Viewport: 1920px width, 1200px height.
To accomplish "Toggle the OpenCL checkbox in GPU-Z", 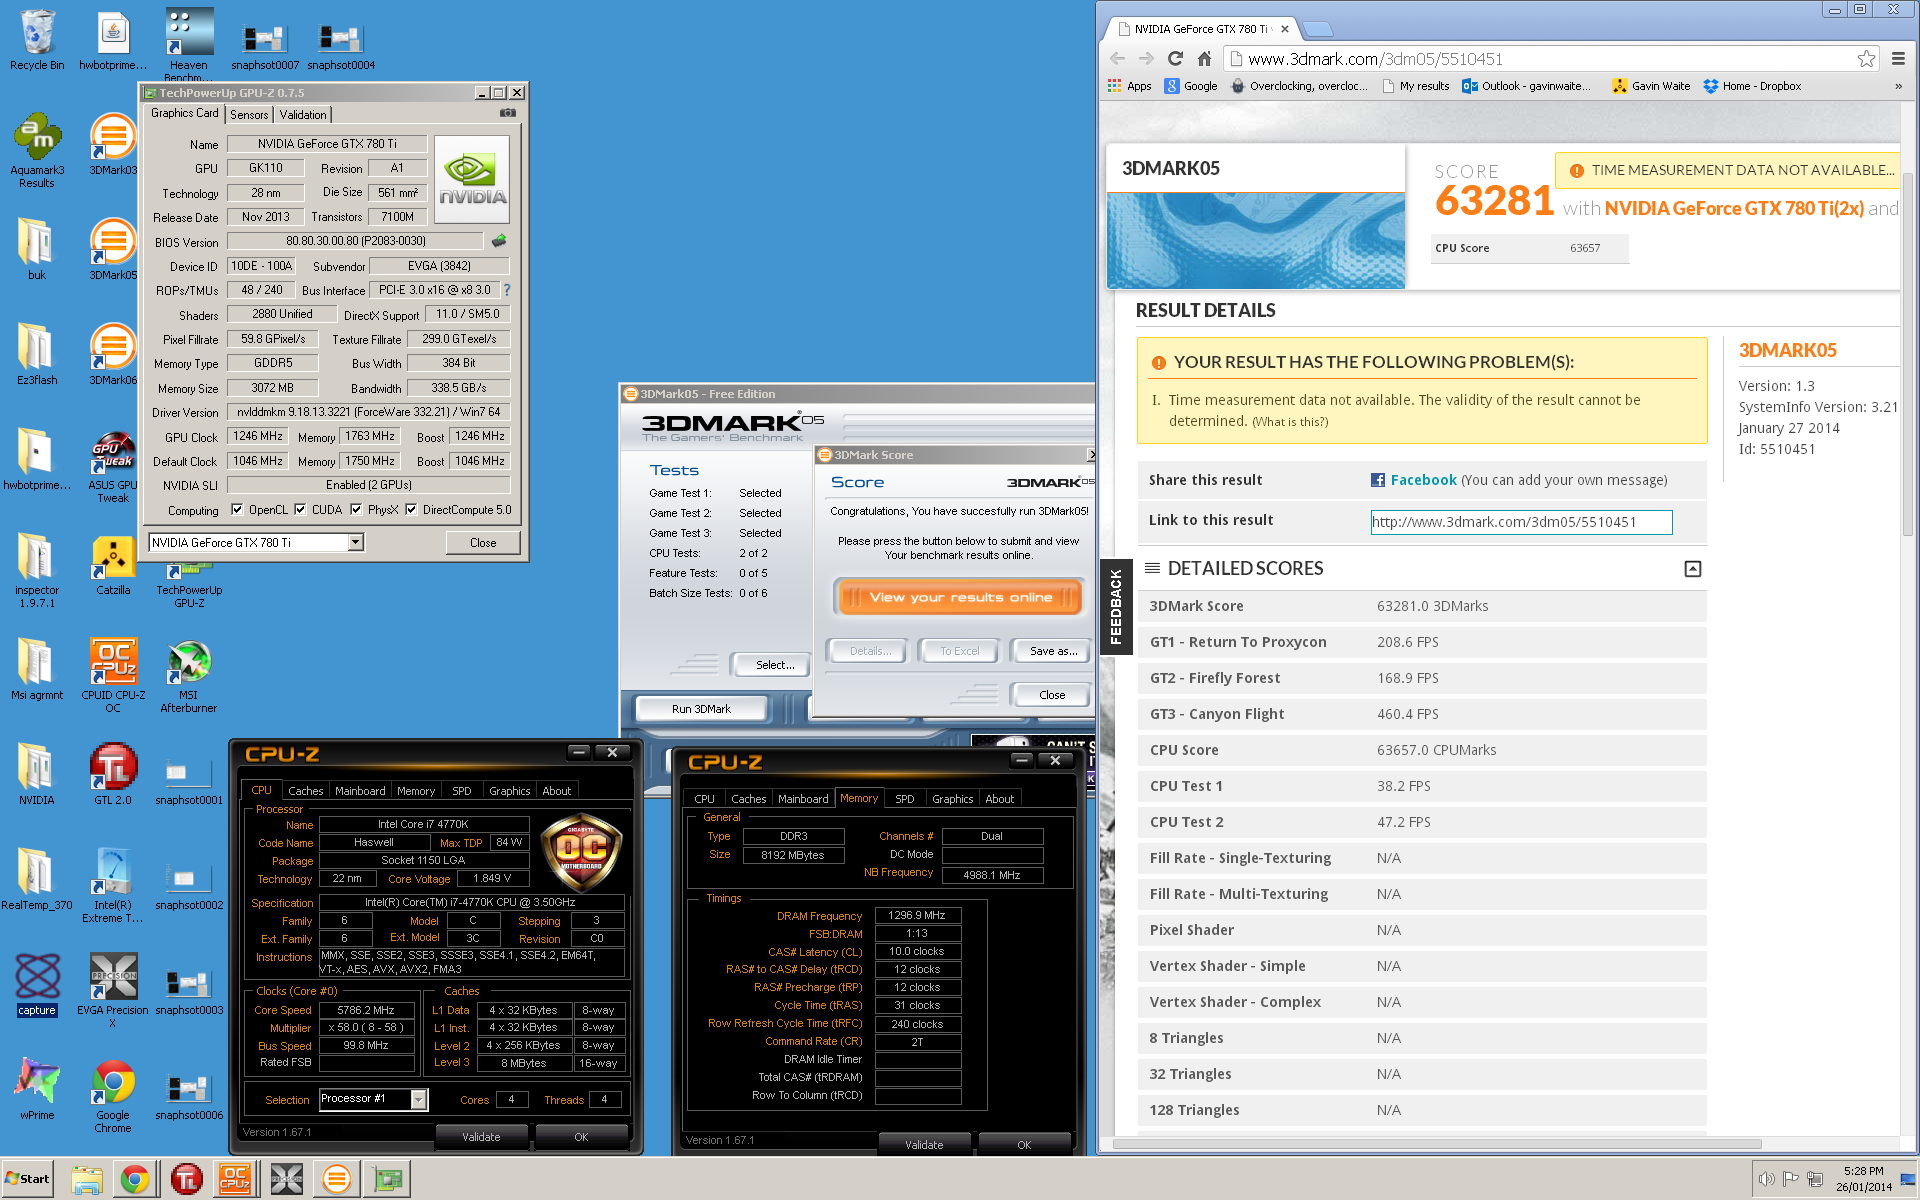I will click(x=237, y=510).
